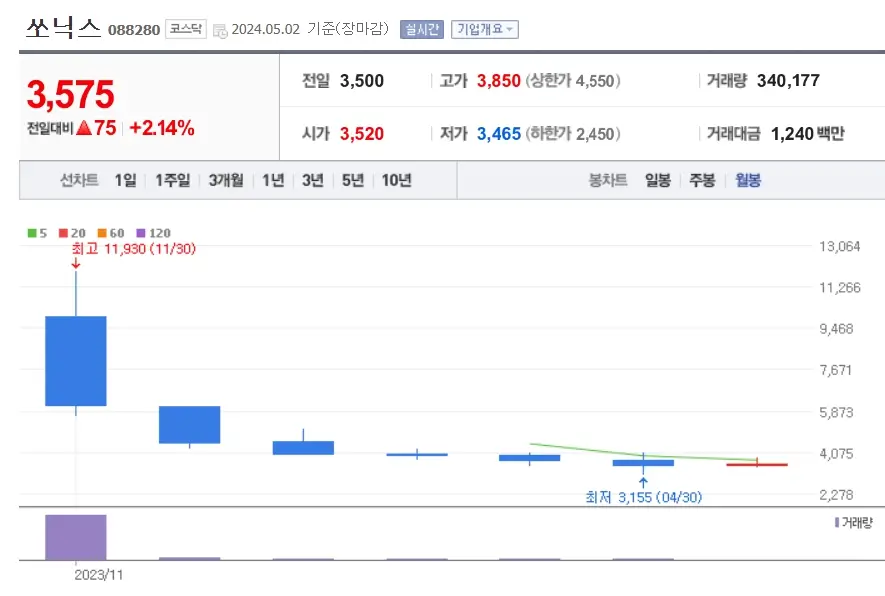Select the 월봉 monthly chart tab
This screenshot has height=596, width=885.
coord(746,180)
